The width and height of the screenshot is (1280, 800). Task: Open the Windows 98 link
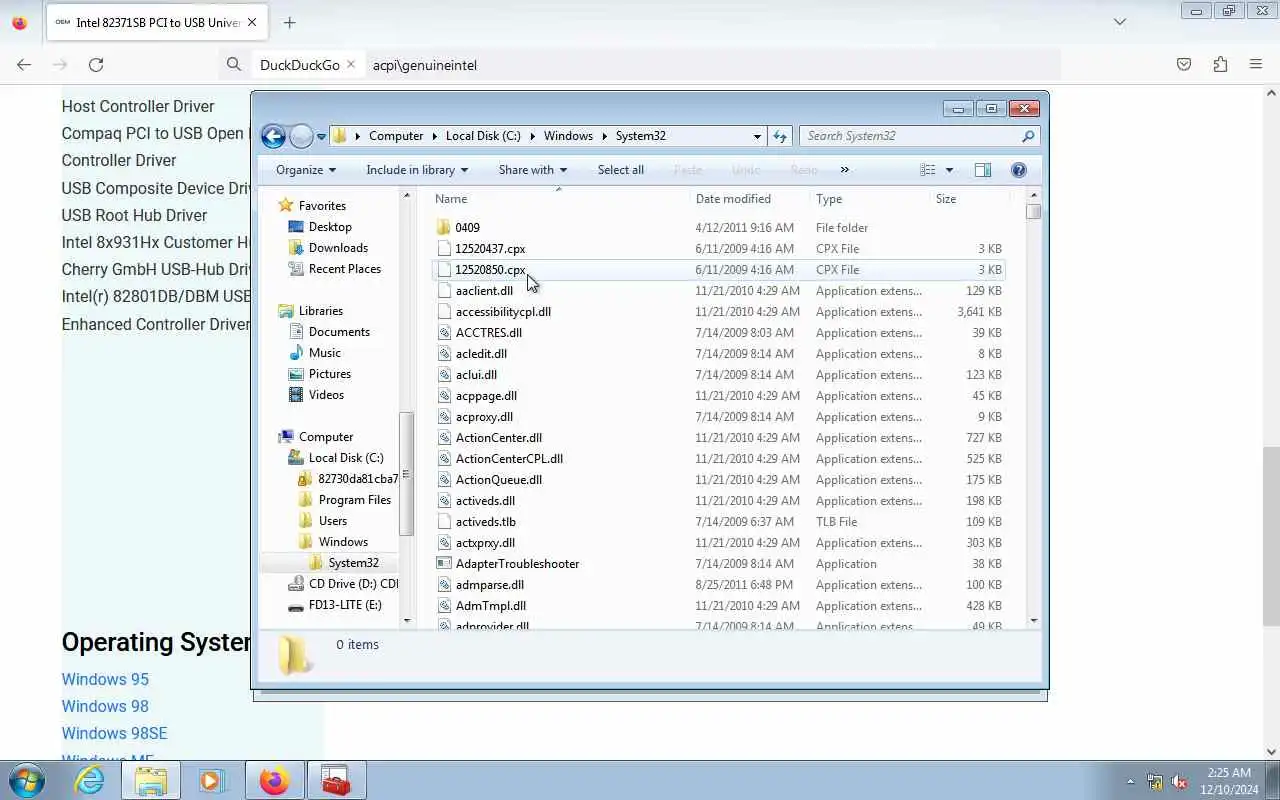(105, 706)
